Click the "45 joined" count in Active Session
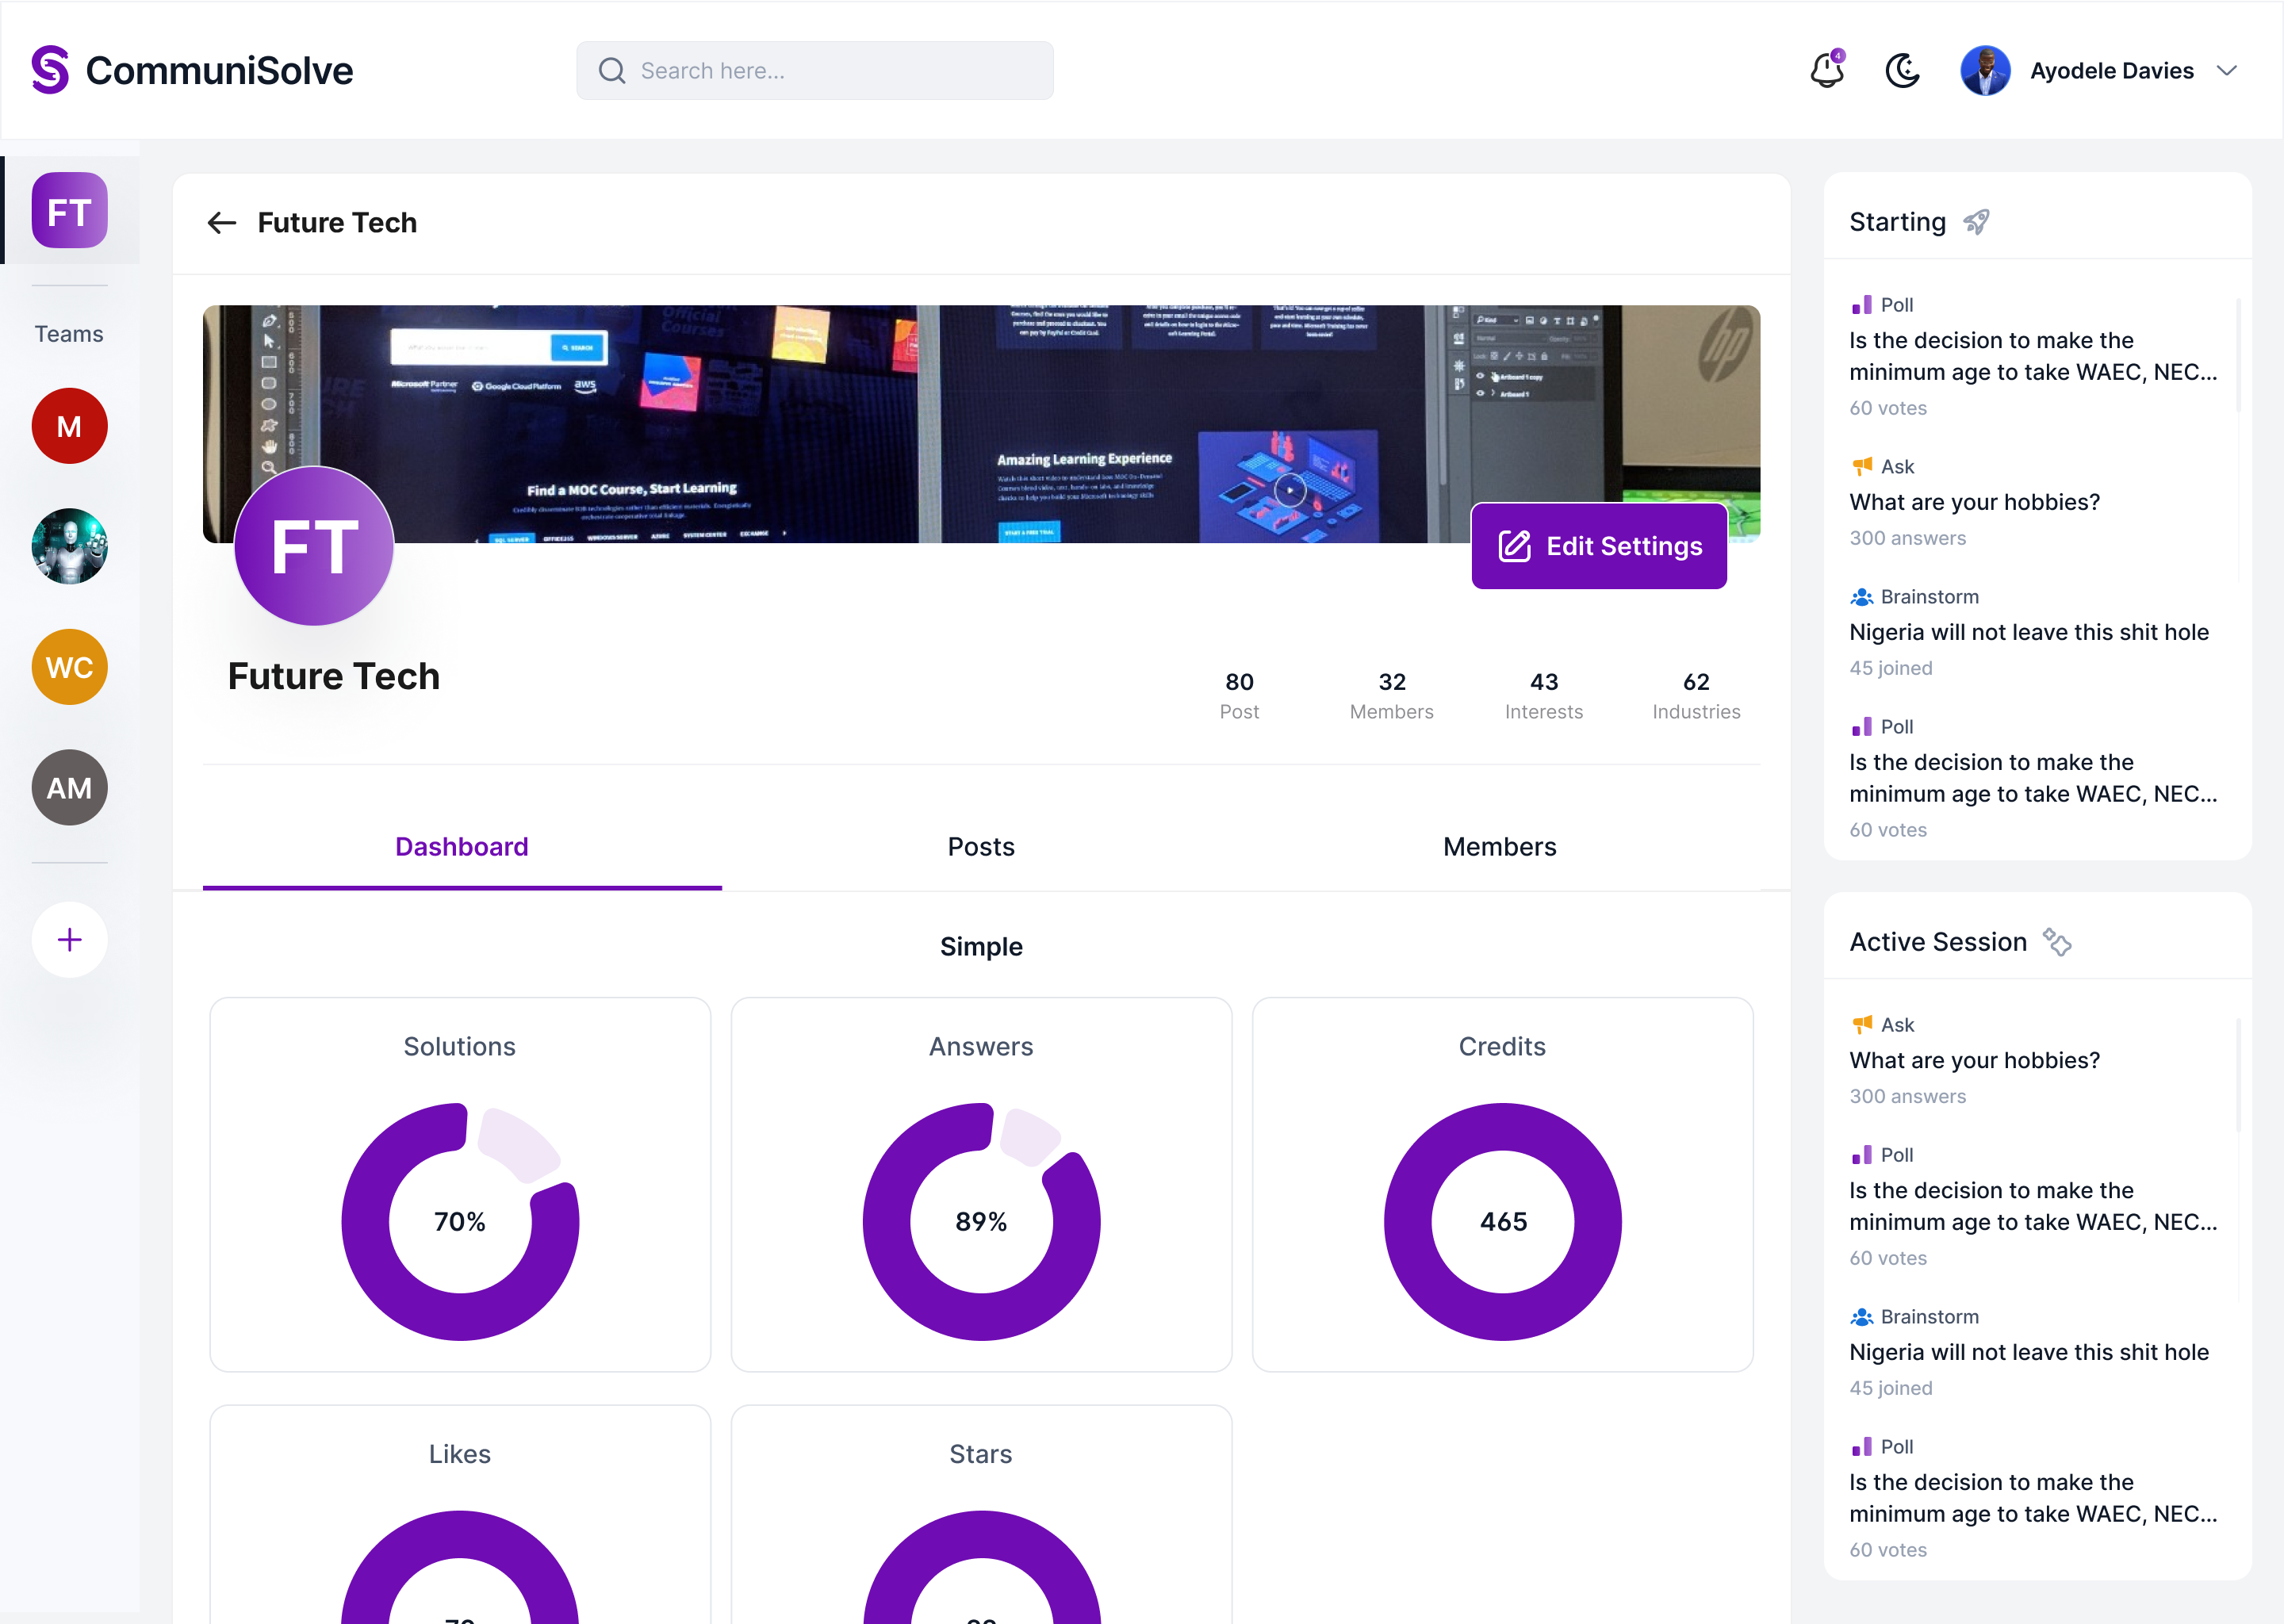The width and height of the screenshot is (2284, 1624). click(x=1890, y=1388)
